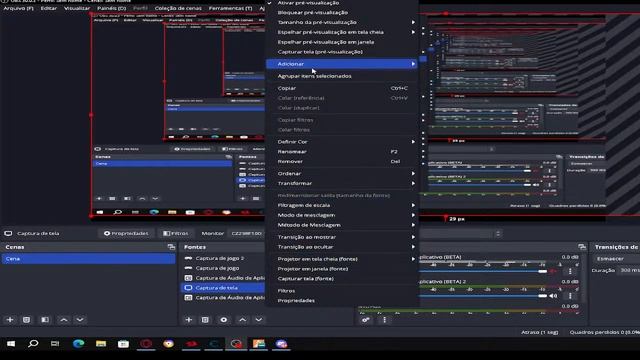Open Windows taskbar search
This screenshot has width=640, height=360.
pos(33,344)
